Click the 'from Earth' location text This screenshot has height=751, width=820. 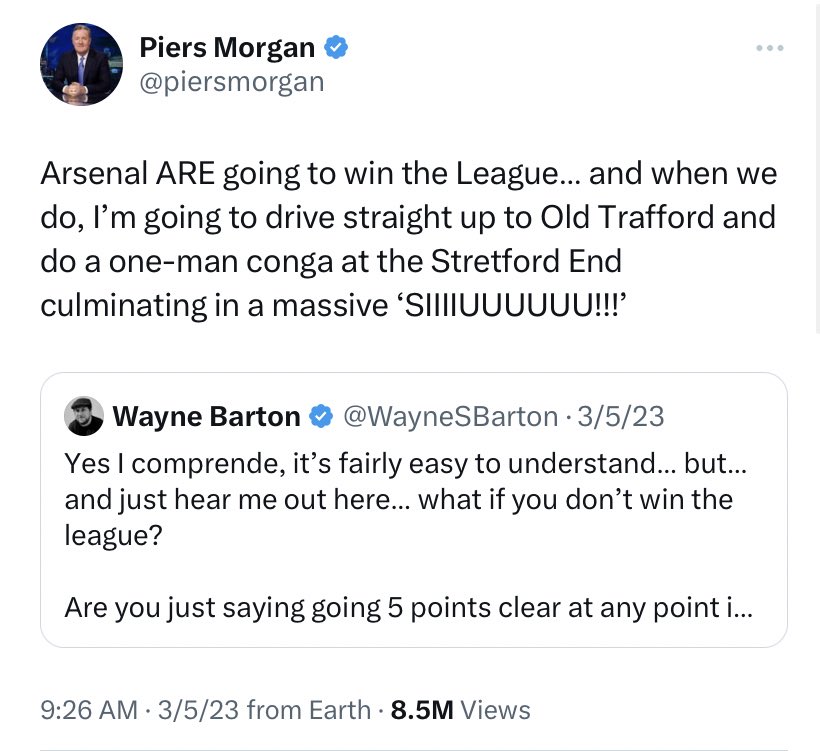(x=308, y=710)
